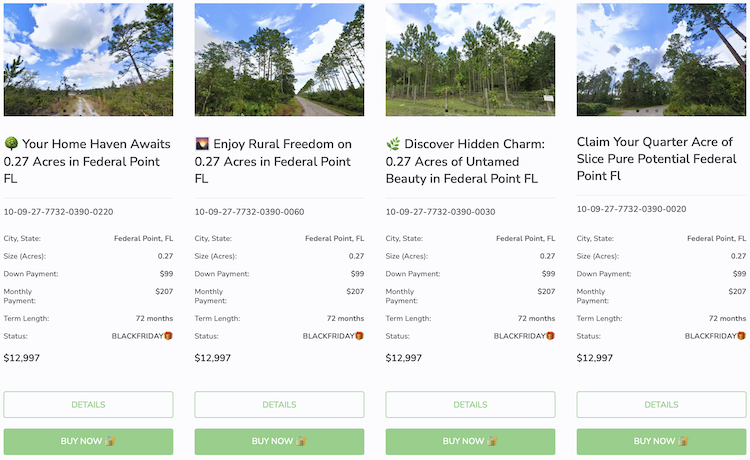The width and height of the screenshot is (750, 460).
Task: View the fenced pine forest photo of parcel 0030
Action: tap(470, 60)
